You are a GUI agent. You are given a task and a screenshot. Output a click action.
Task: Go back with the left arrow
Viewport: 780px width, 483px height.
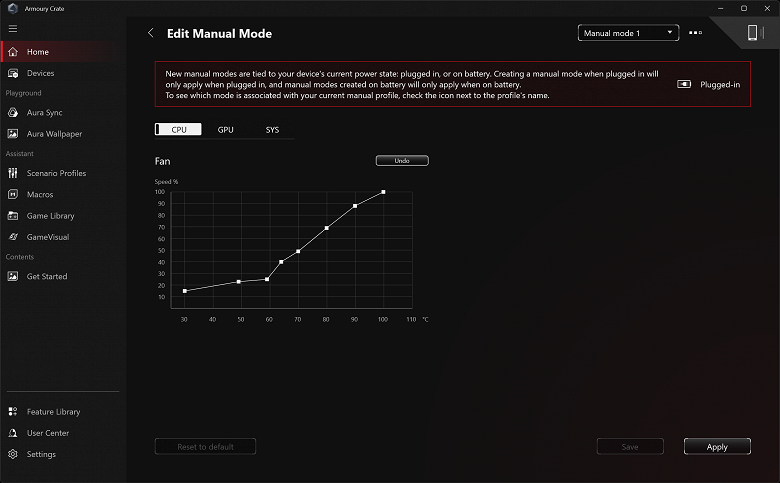[x=151, y=33]
